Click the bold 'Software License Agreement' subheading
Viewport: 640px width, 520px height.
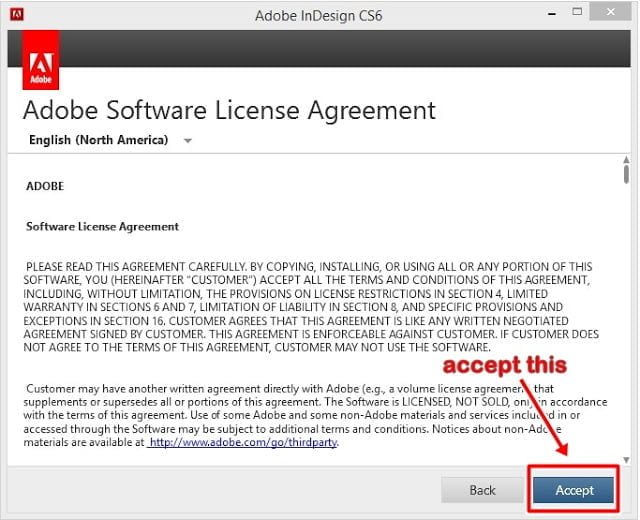102,227
